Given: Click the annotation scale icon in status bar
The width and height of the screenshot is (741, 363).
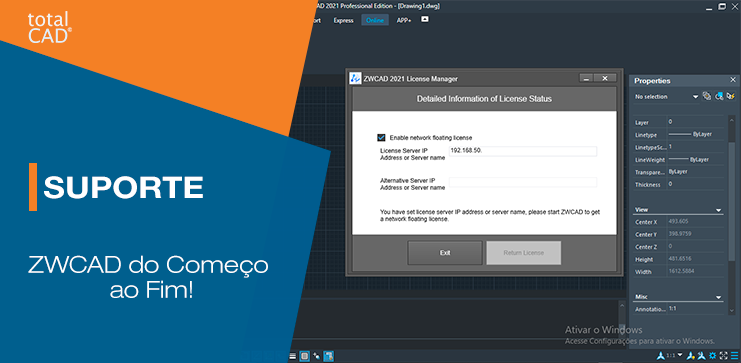Looking at the screenshot, I should [x=661, y=355].
